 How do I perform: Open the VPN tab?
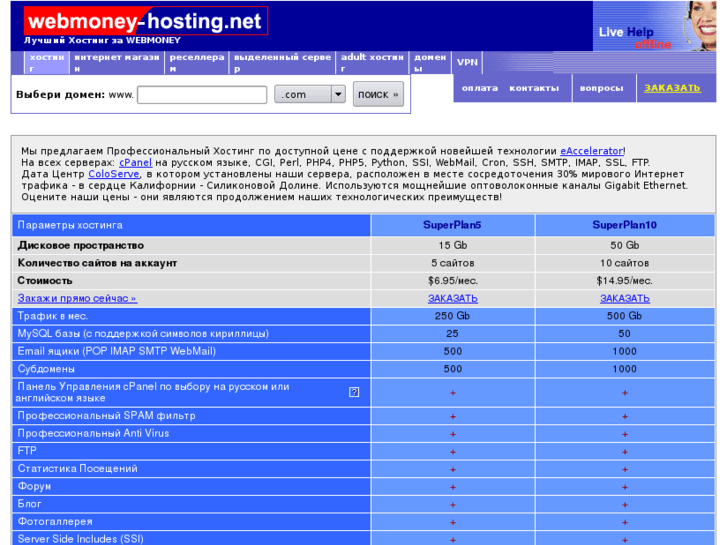point(467,62)
